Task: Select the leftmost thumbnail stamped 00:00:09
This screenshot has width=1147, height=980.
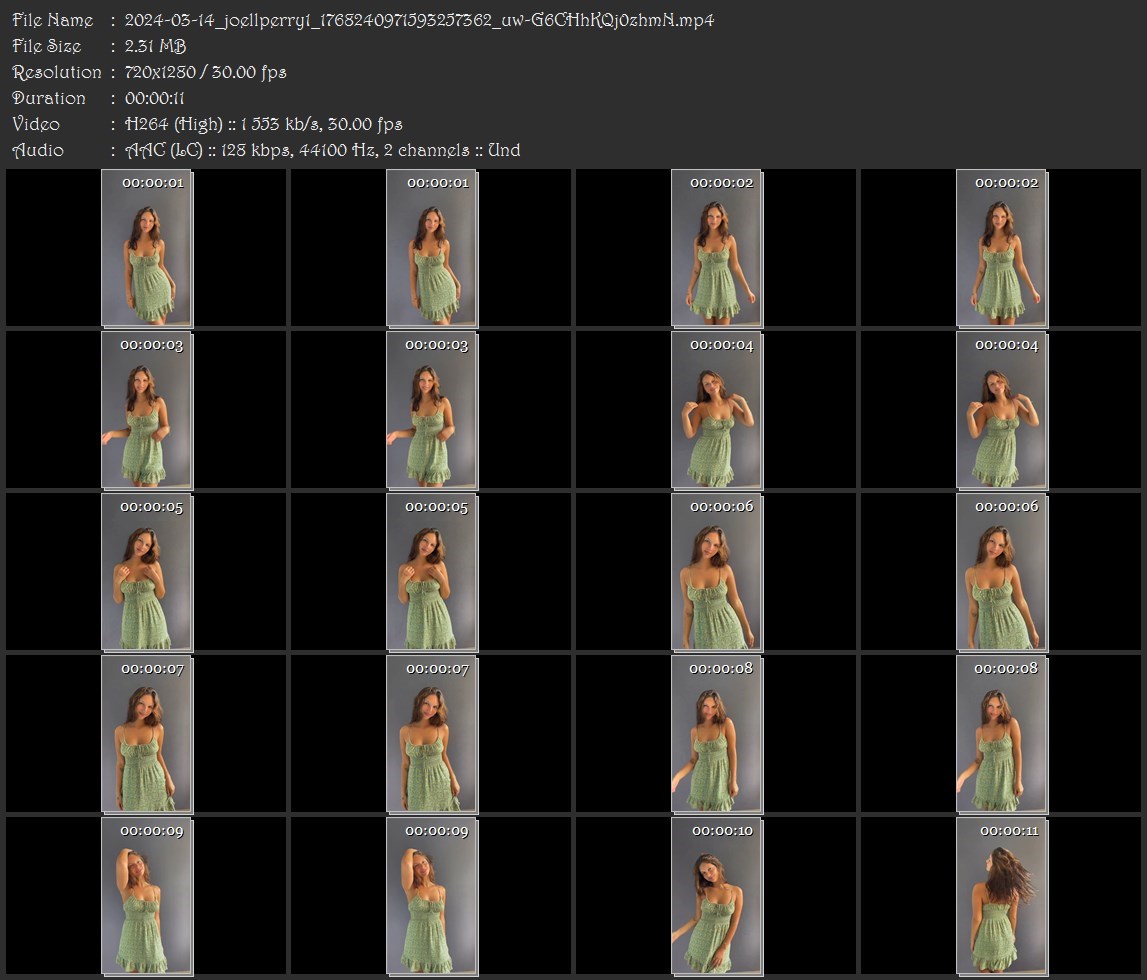Action: coord(147,897)
